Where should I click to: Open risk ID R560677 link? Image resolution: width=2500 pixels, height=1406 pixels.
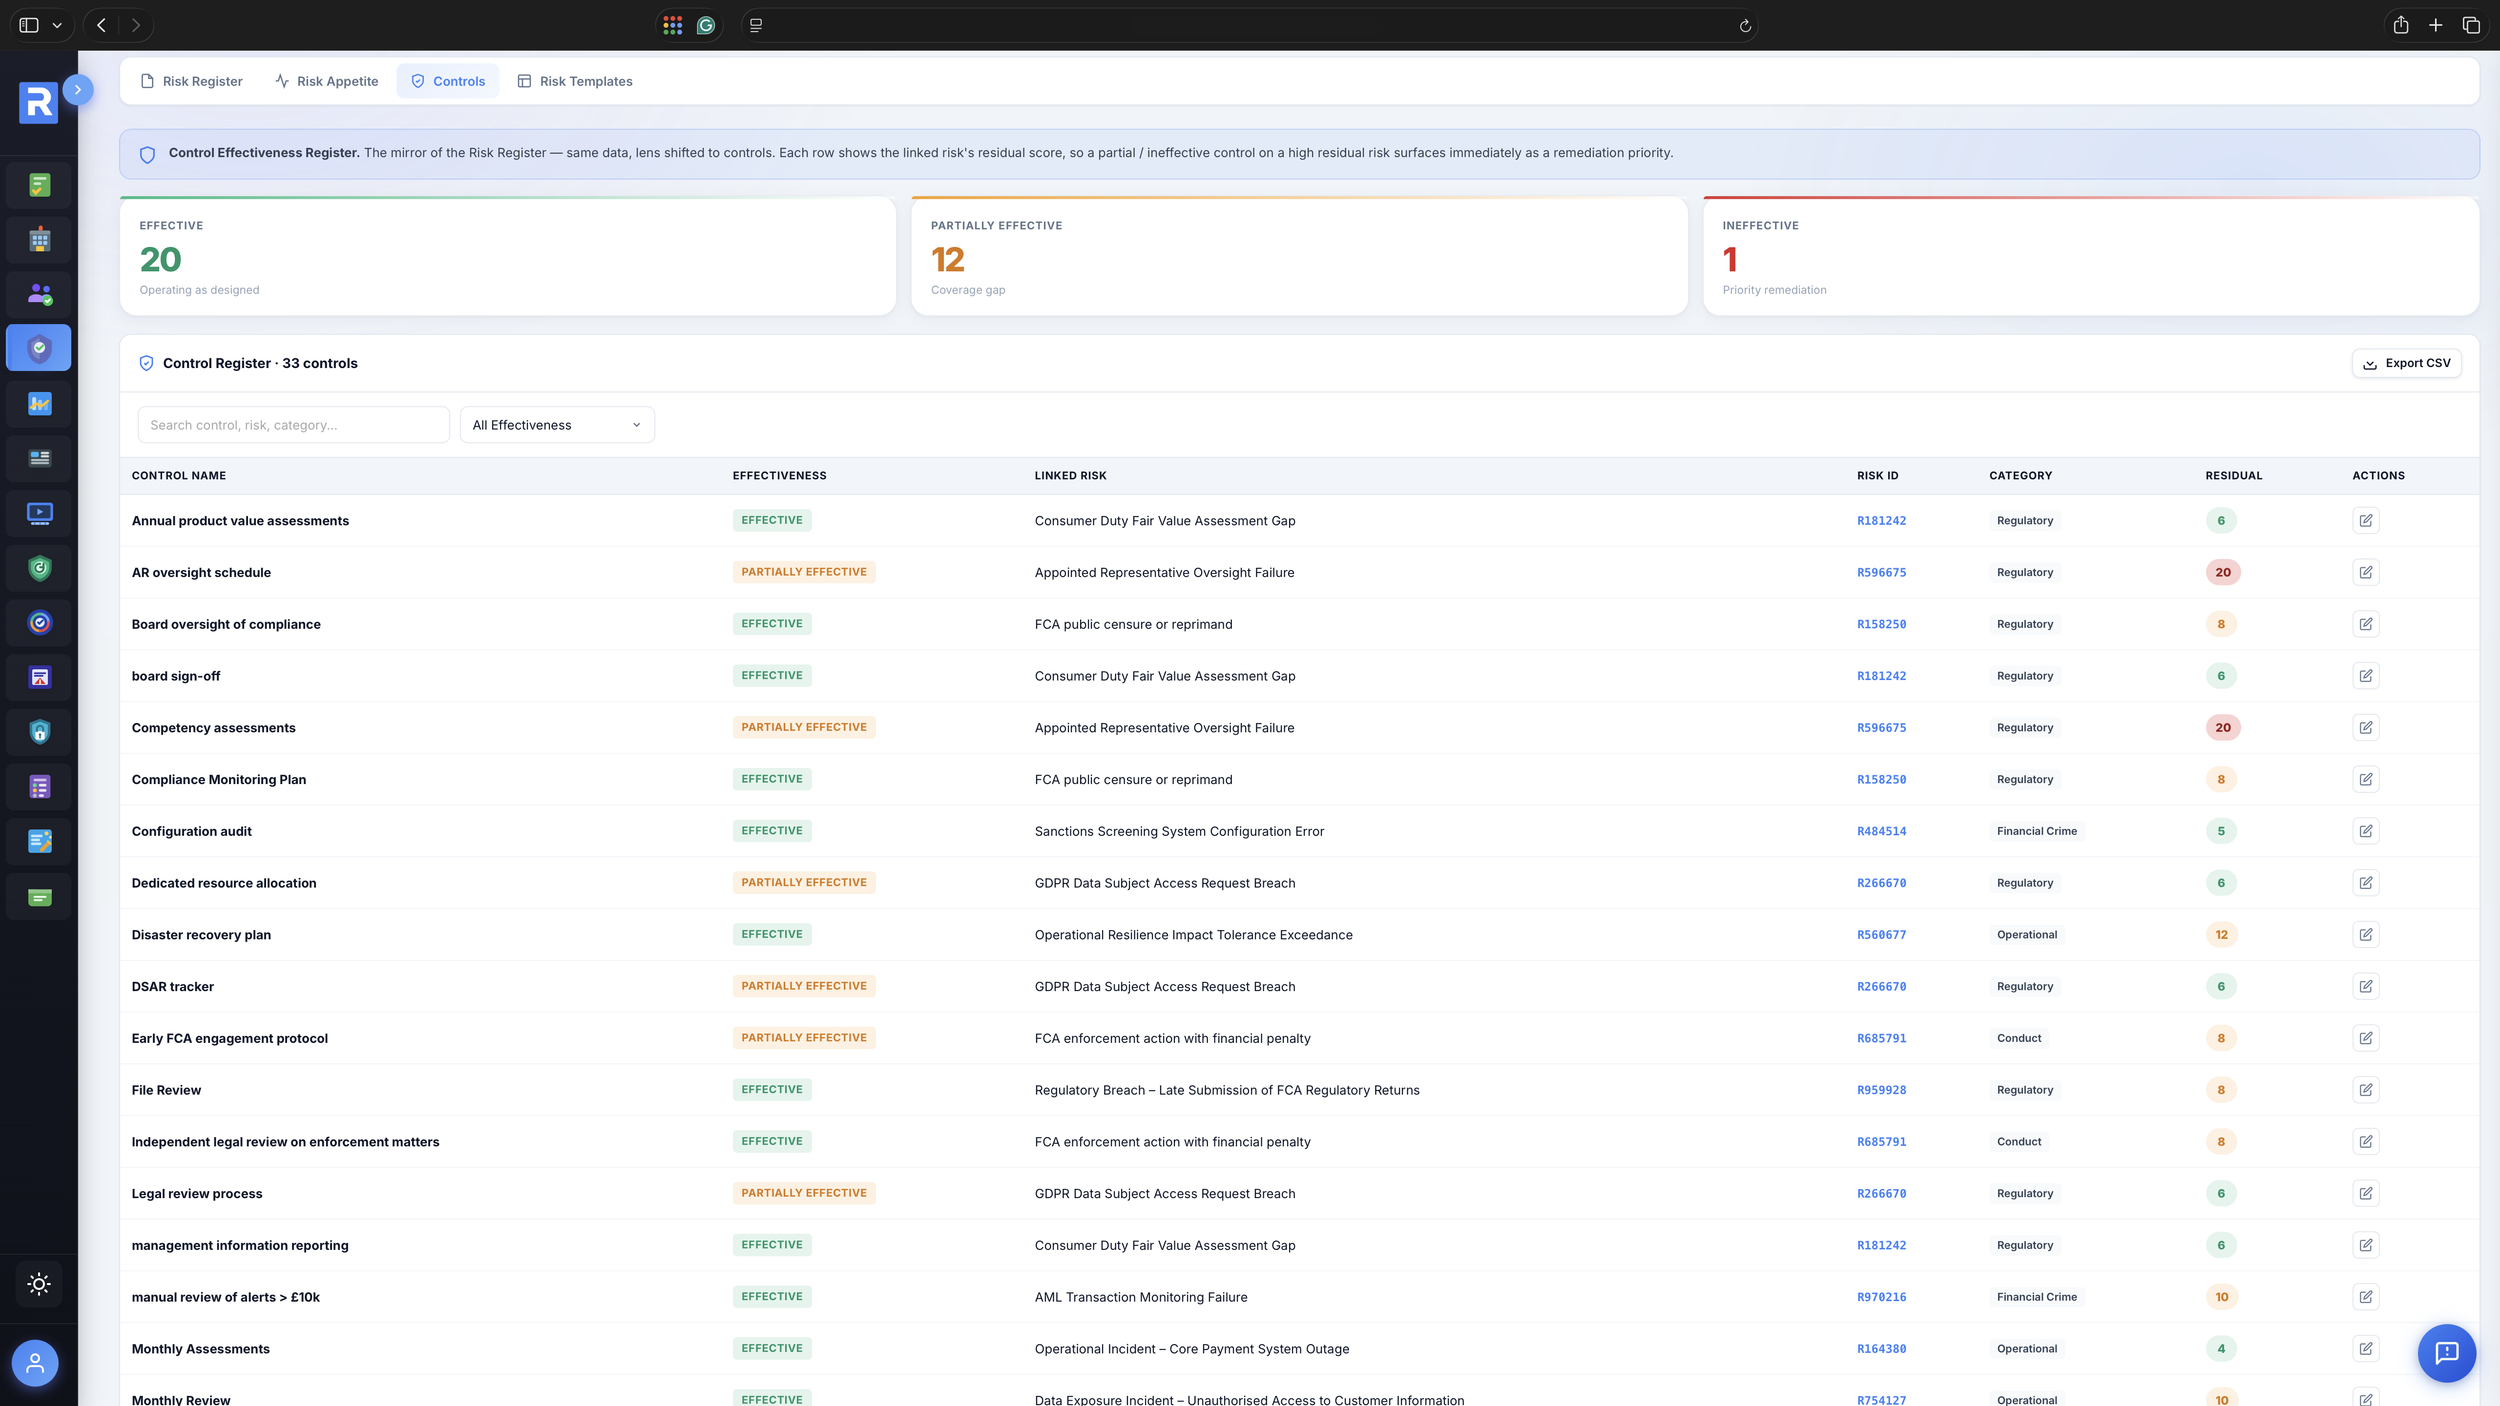pyautogui.click(x=1881, y=935)
